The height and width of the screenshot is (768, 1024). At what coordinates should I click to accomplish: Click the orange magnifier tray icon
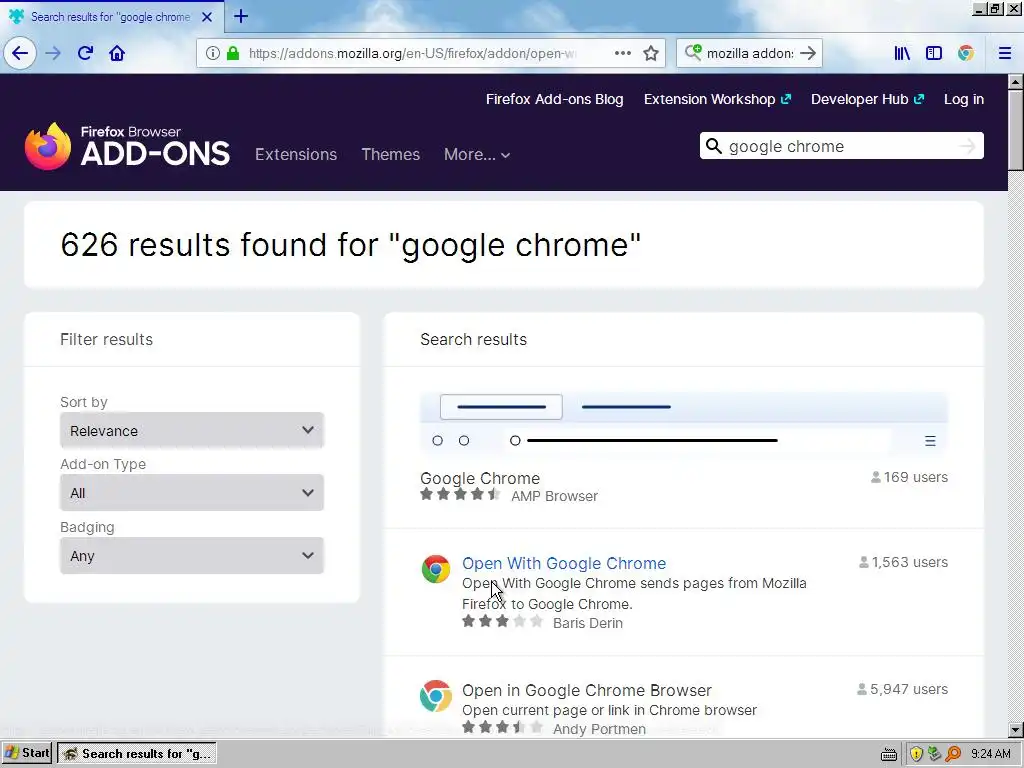tap(953, 754)
